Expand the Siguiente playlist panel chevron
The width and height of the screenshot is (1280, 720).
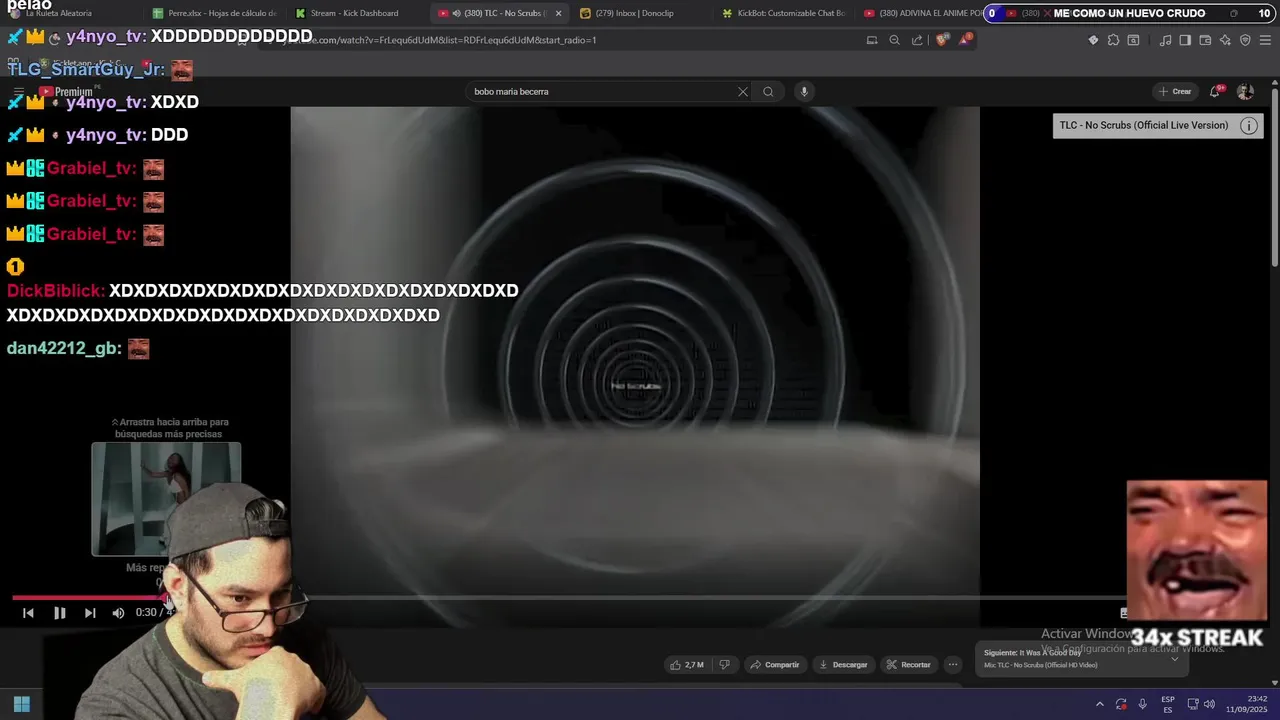(1174, 659)
